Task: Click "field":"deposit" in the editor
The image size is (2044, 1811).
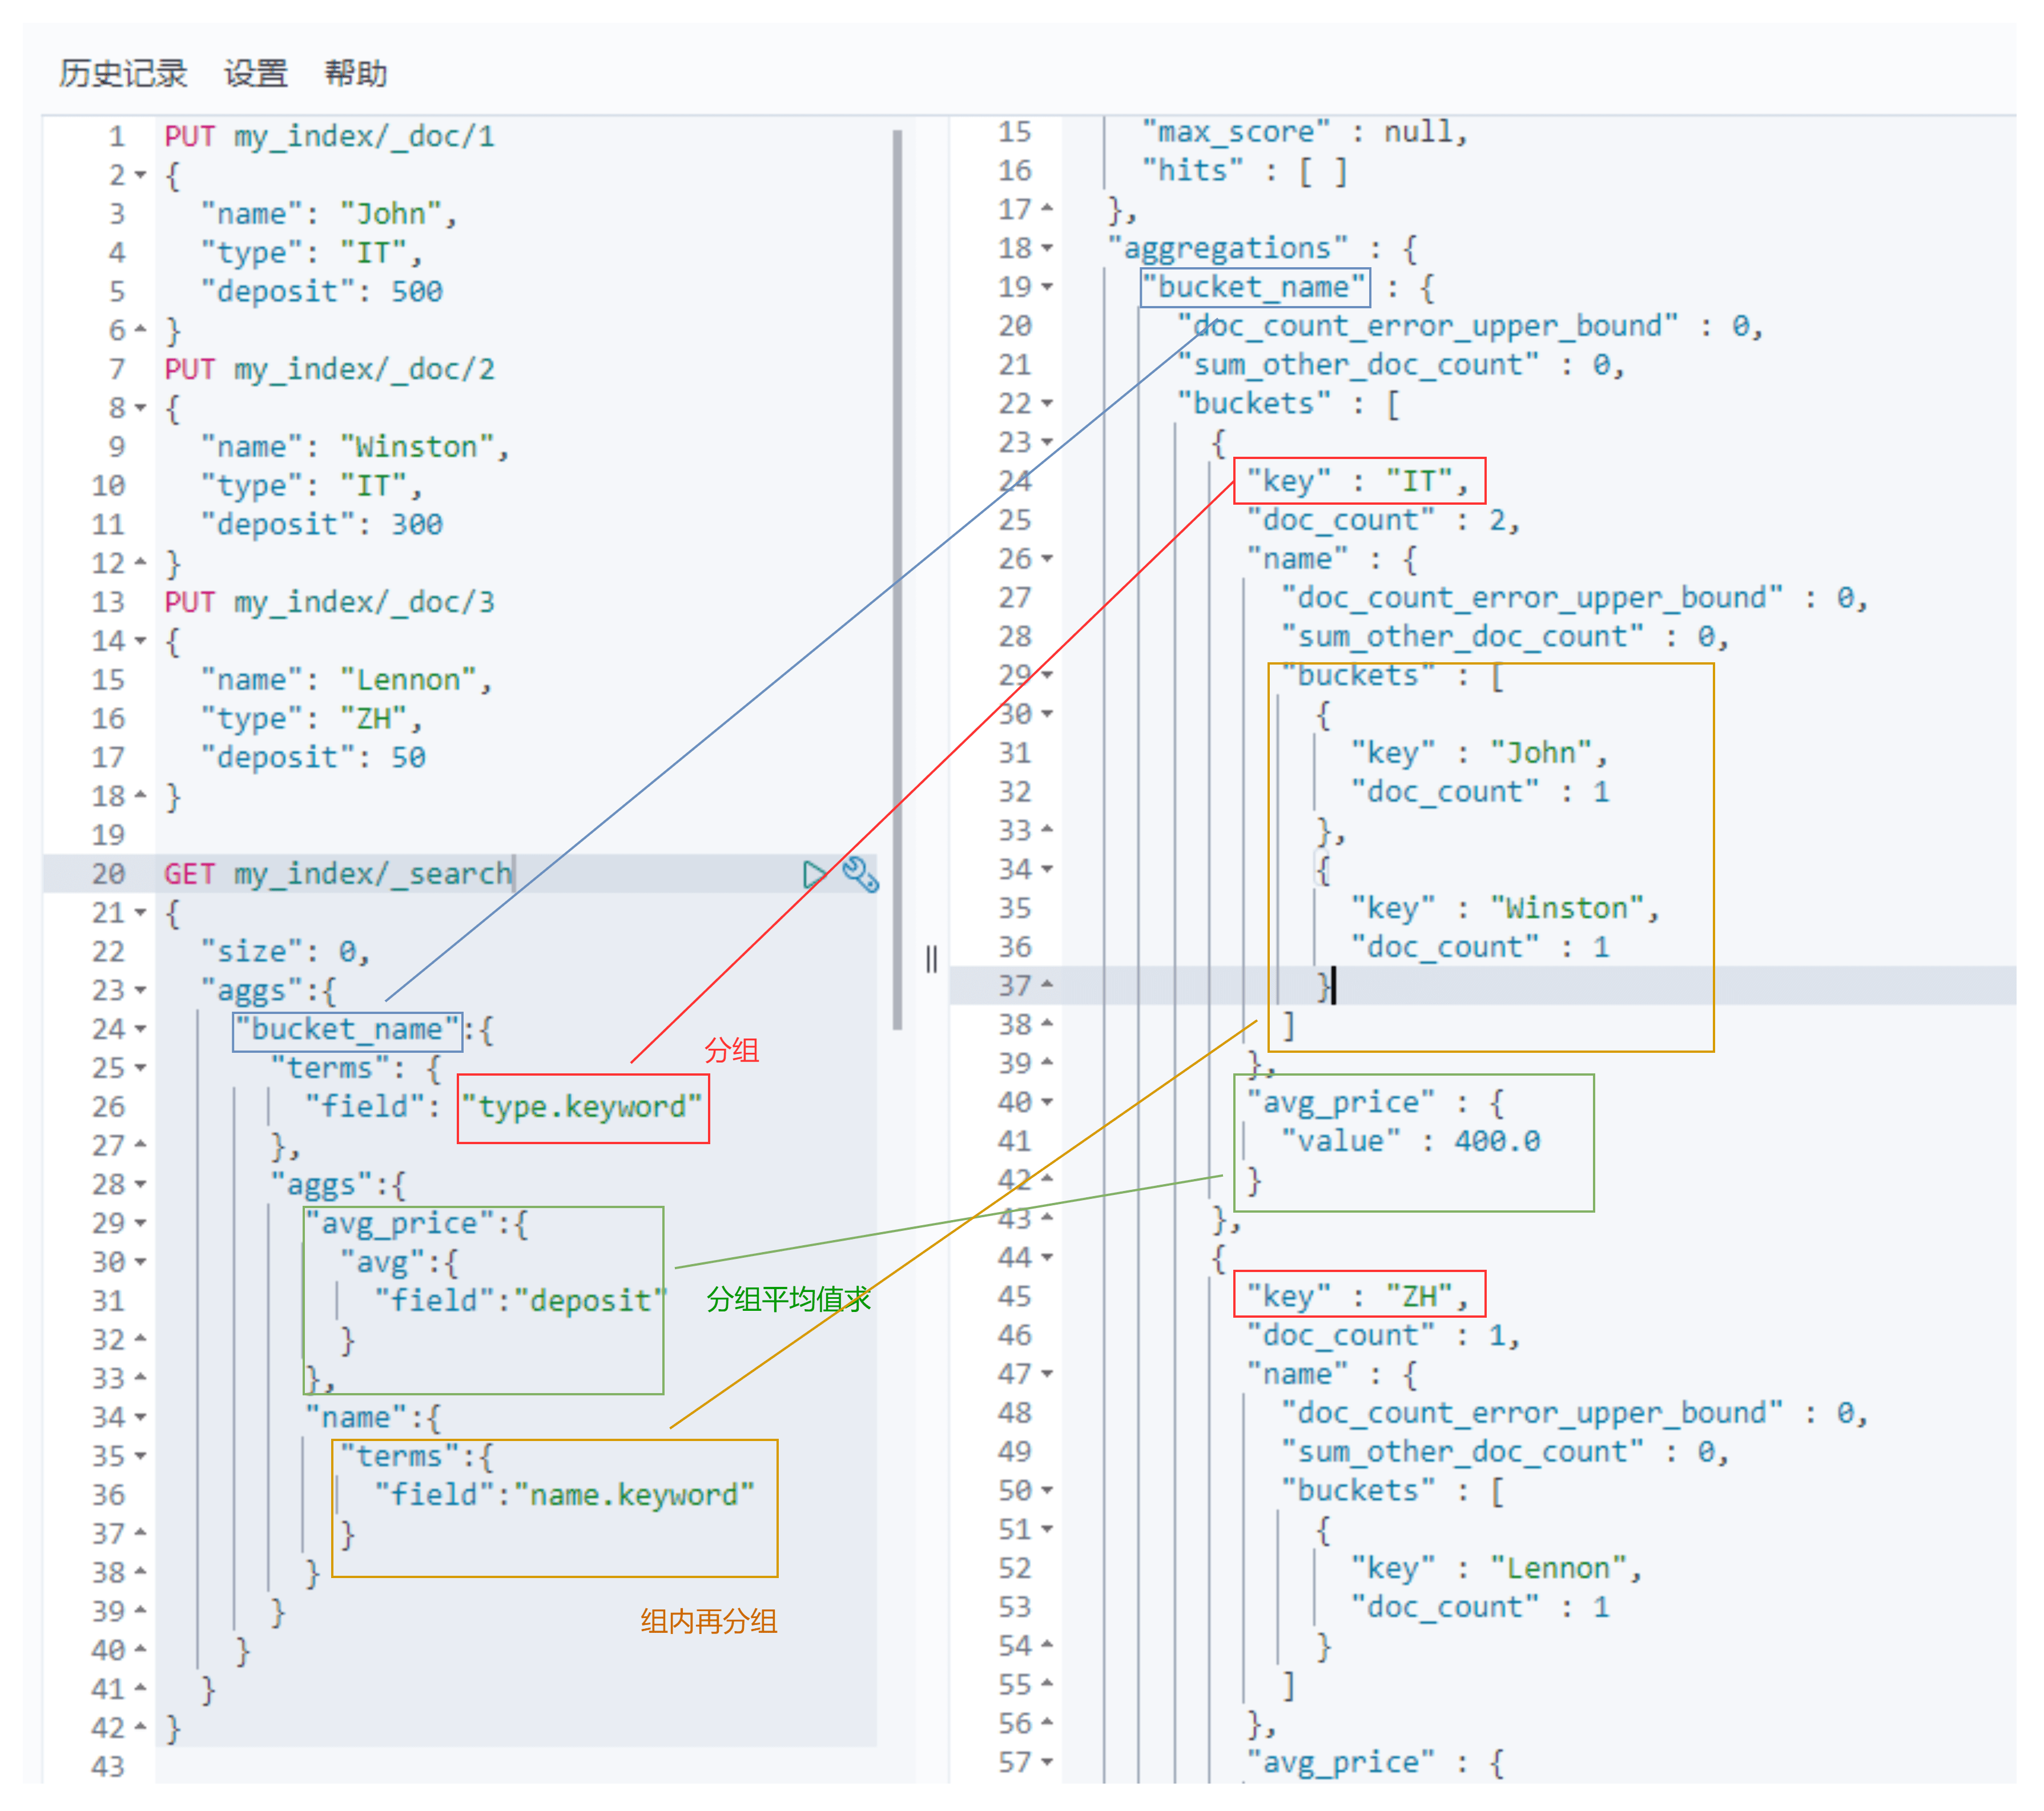Action: (520, 1301)
